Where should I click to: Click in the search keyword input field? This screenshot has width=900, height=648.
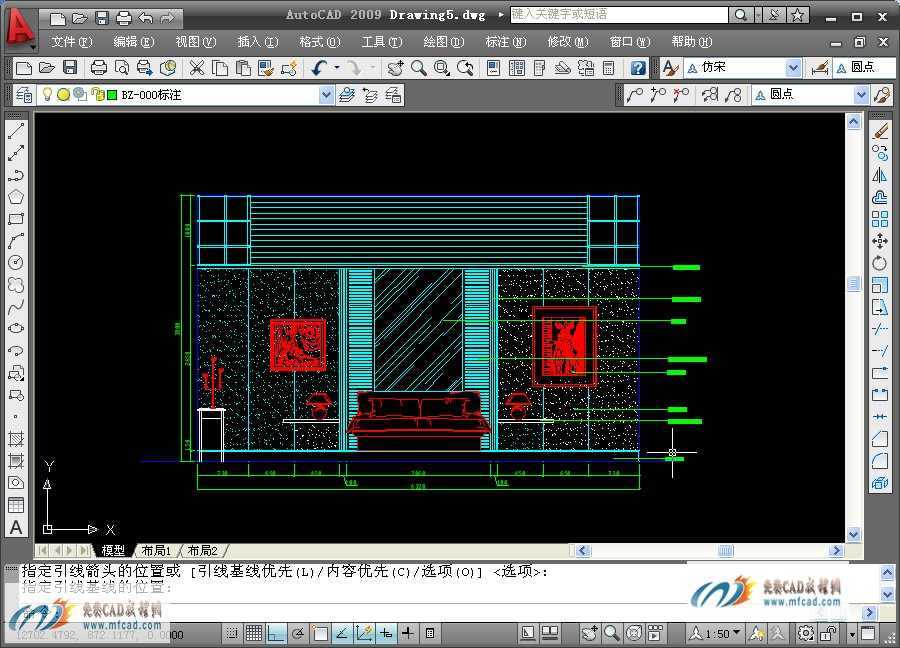[619, 15]
